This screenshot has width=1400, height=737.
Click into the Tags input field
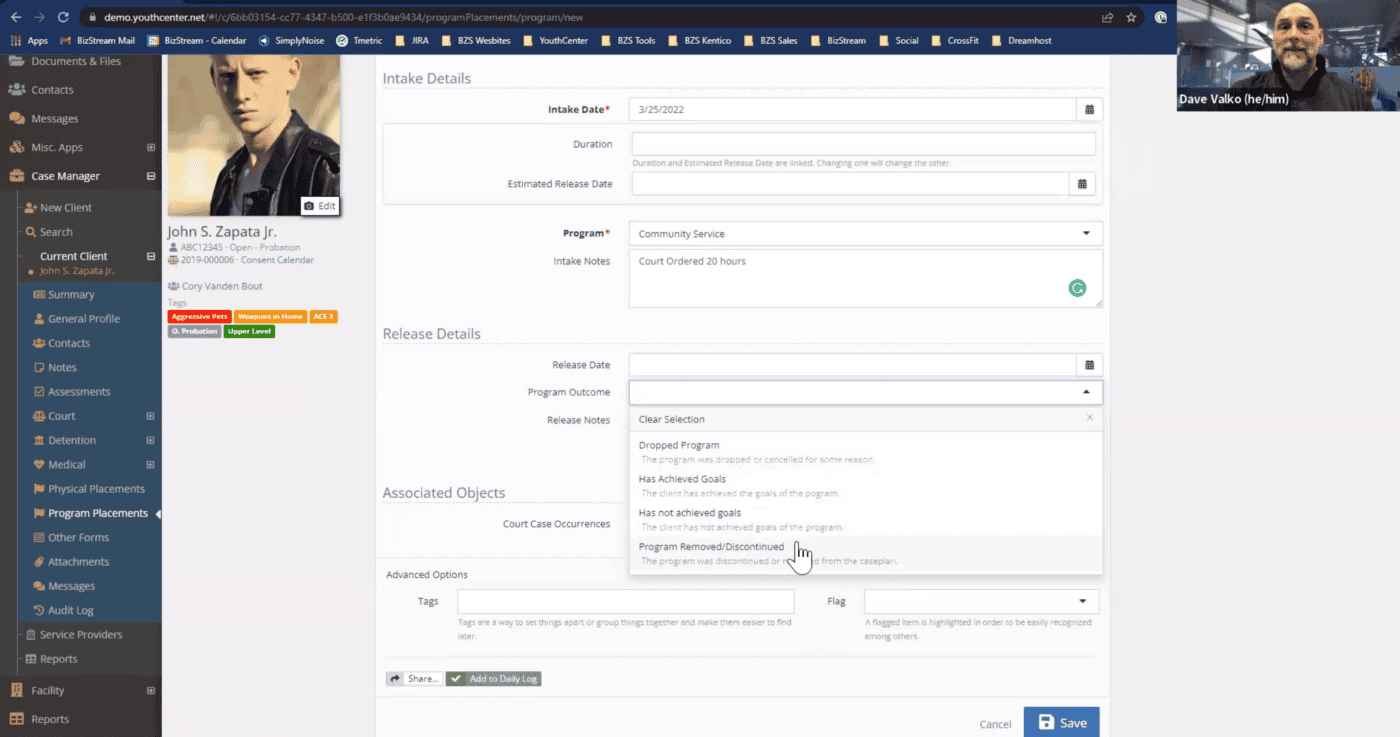tap(625, 601)
